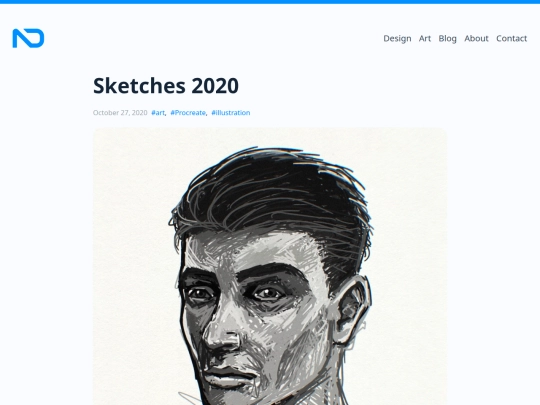This screenshot has height=405, width=540.
Task: Open the #illustration tag link
Action: point(231,113)
